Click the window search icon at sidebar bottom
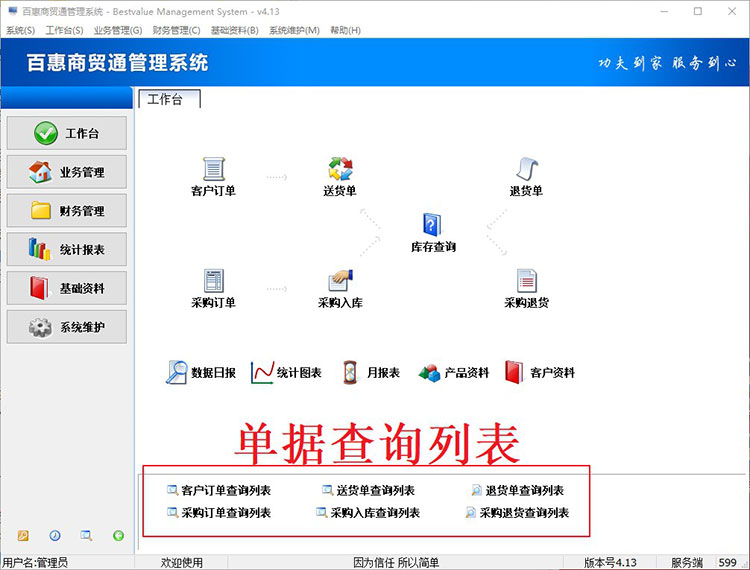750x570 pixels. pos(87,536)
